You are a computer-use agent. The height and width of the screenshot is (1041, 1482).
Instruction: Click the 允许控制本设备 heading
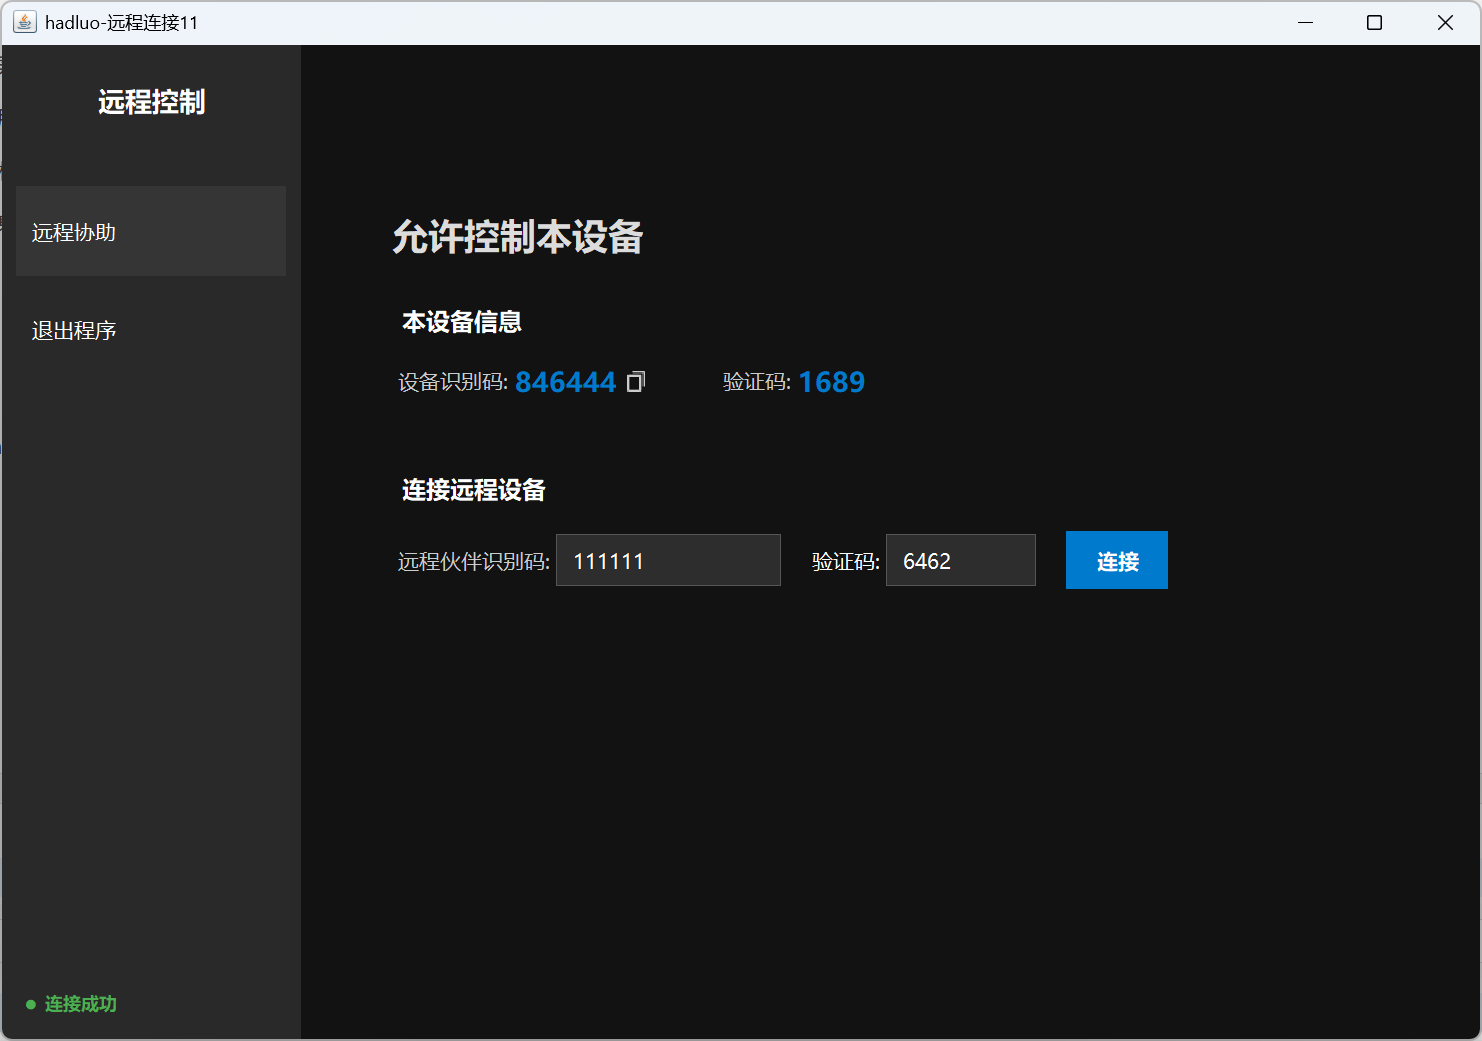517,237
